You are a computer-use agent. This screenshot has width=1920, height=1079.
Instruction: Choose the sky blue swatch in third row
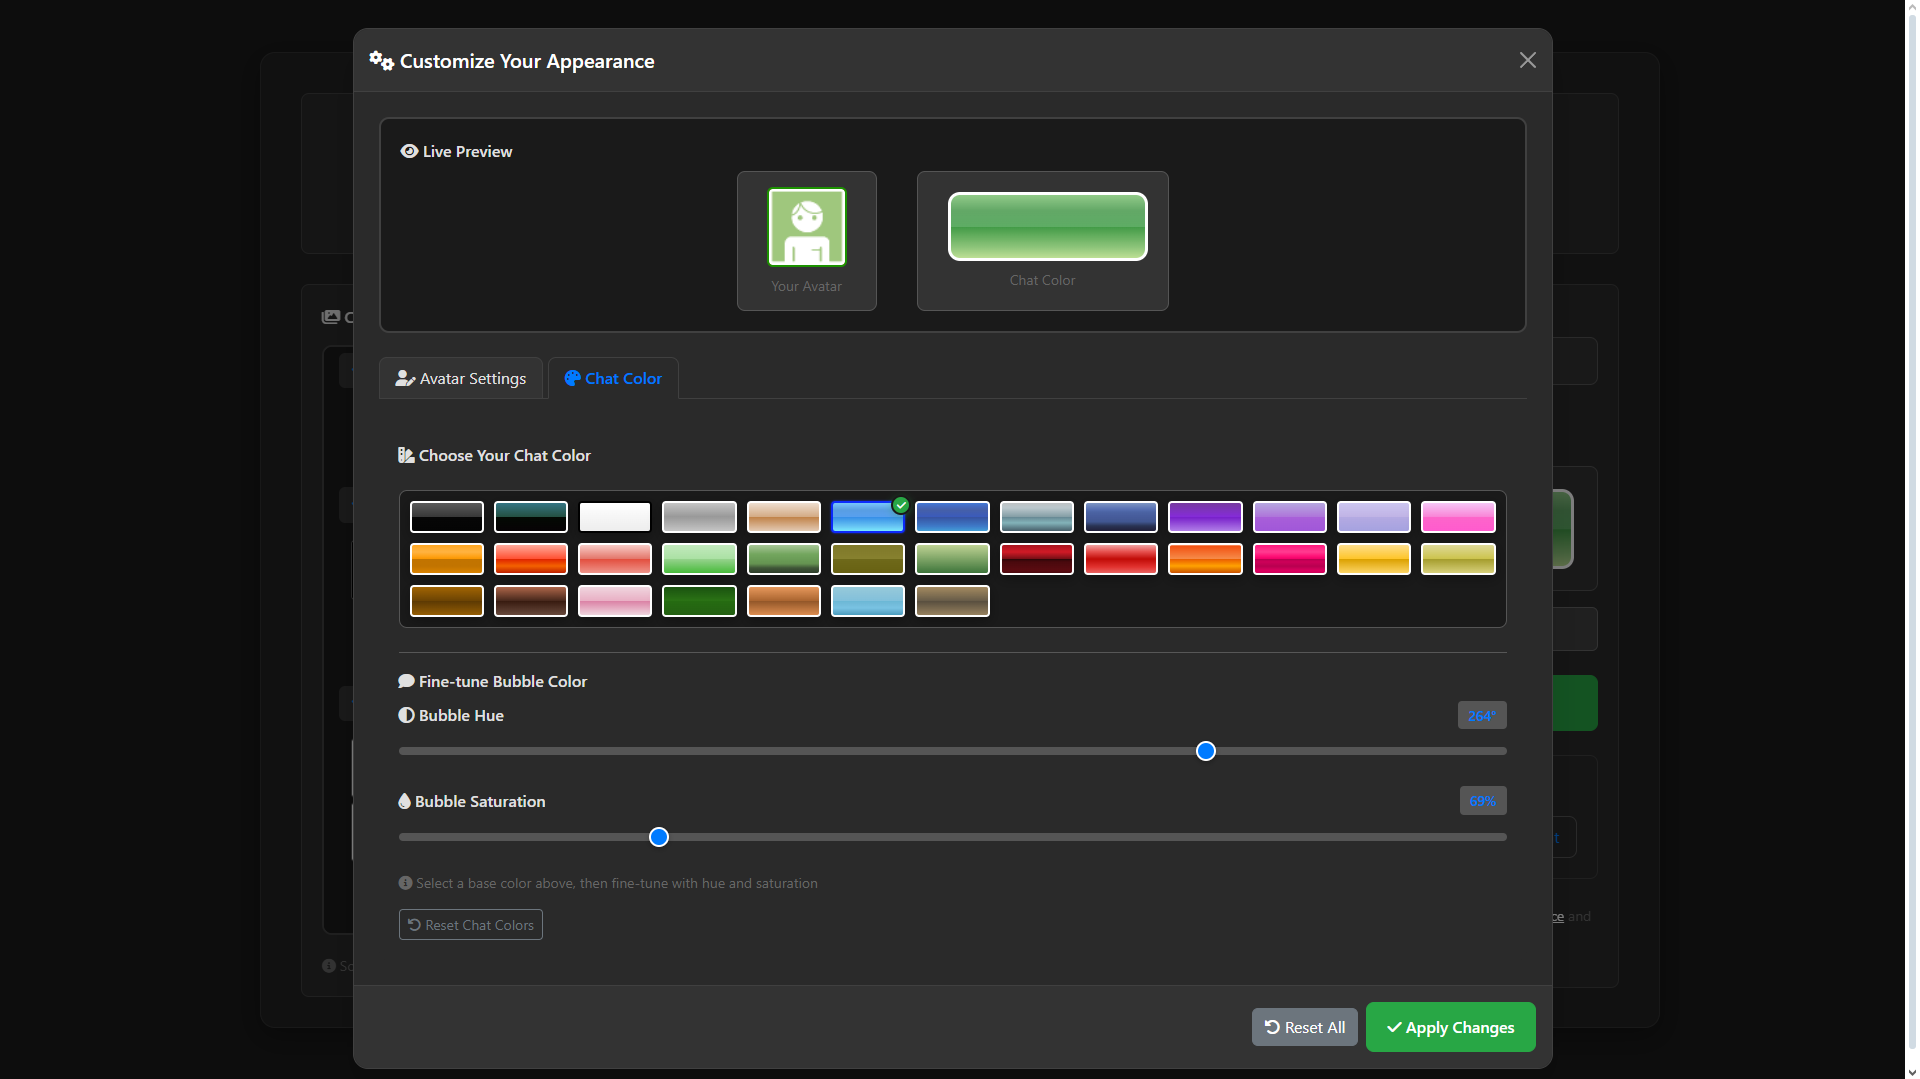pyautogui.click(x=867, y=601)
